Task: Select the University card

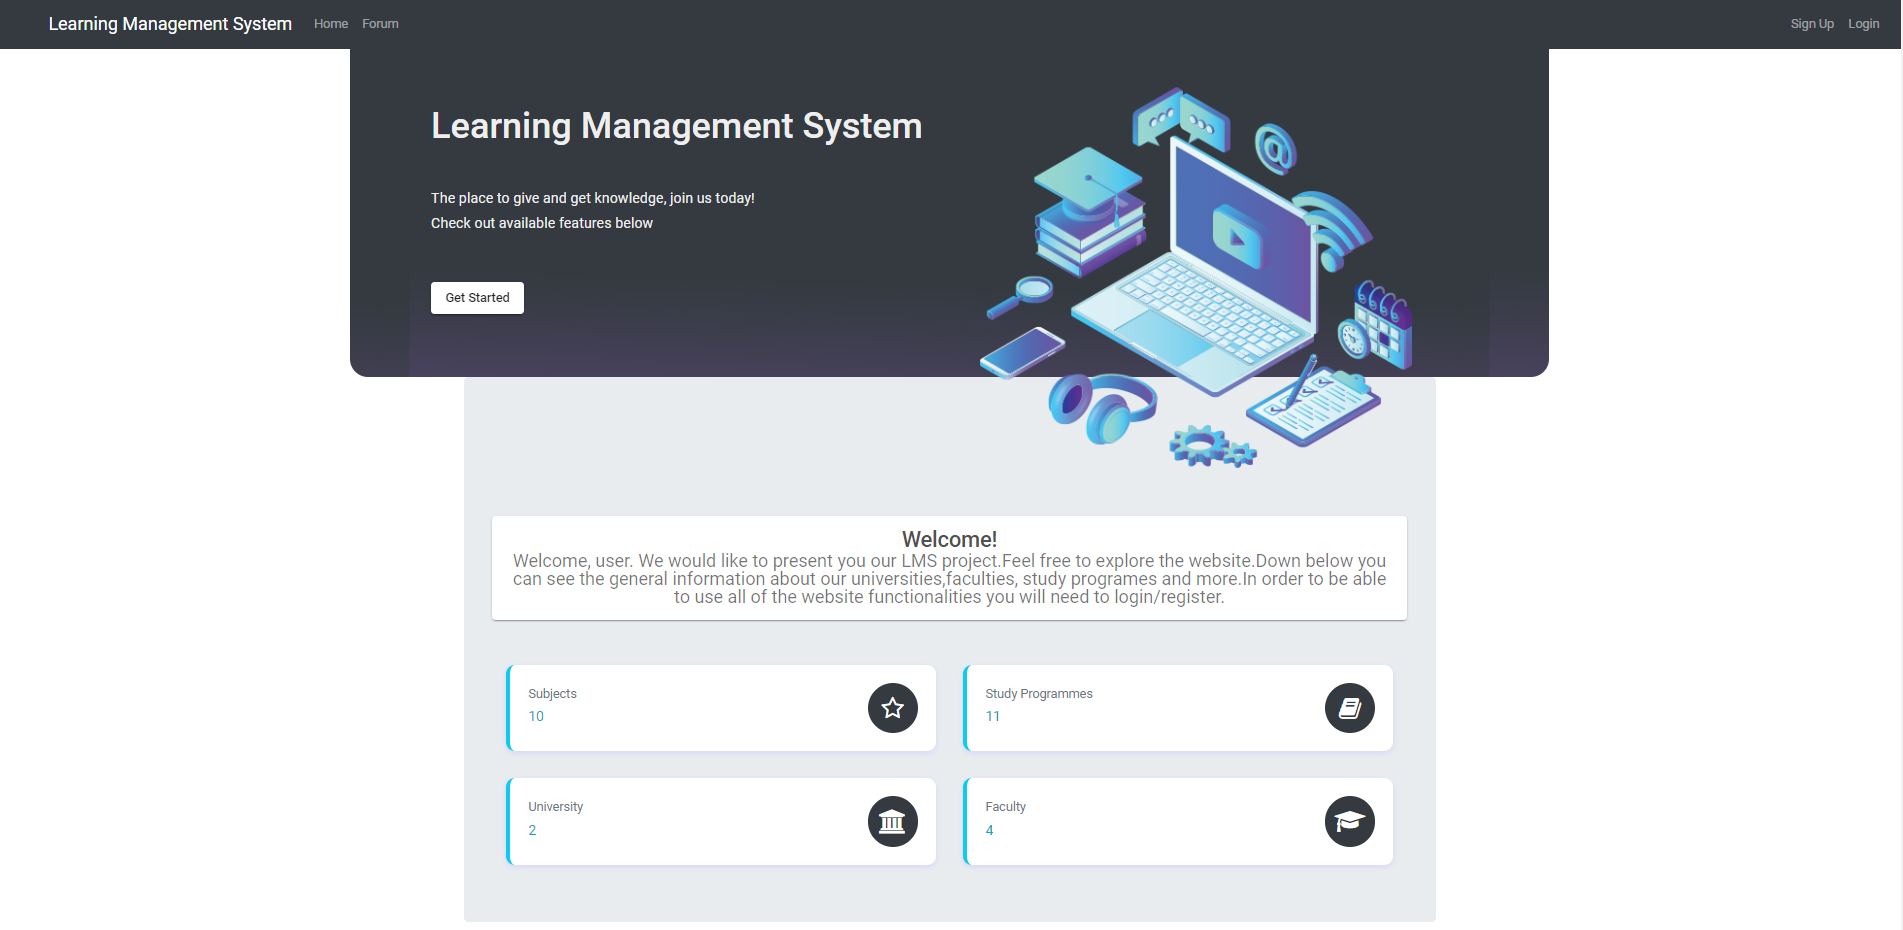Action: (720, 821)
